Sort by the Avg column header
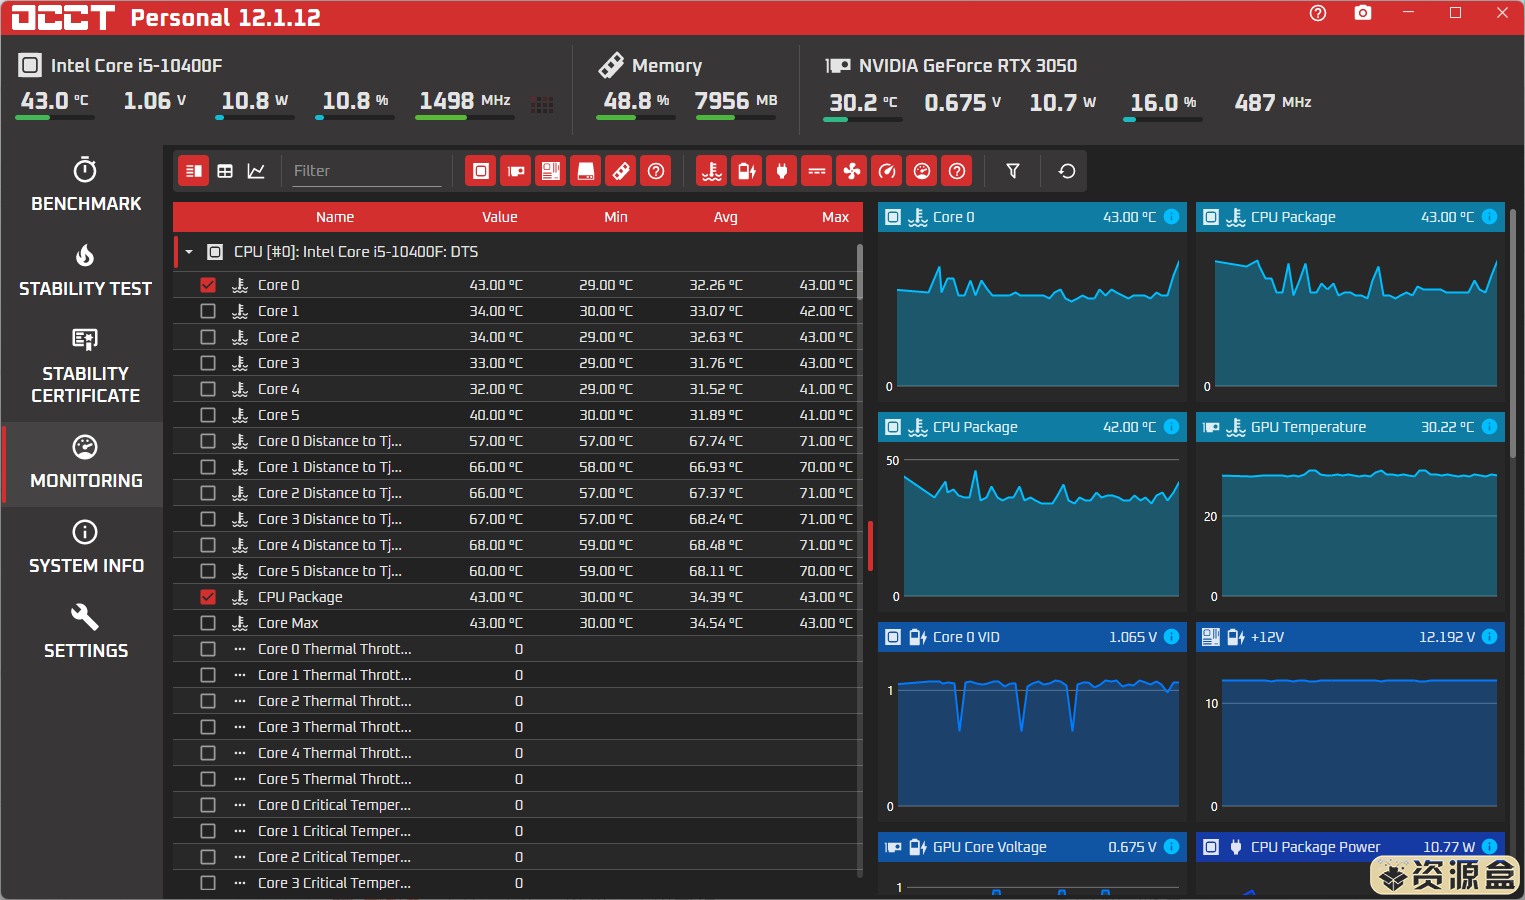Screen dimensions: 1525x900 point(726,217)
